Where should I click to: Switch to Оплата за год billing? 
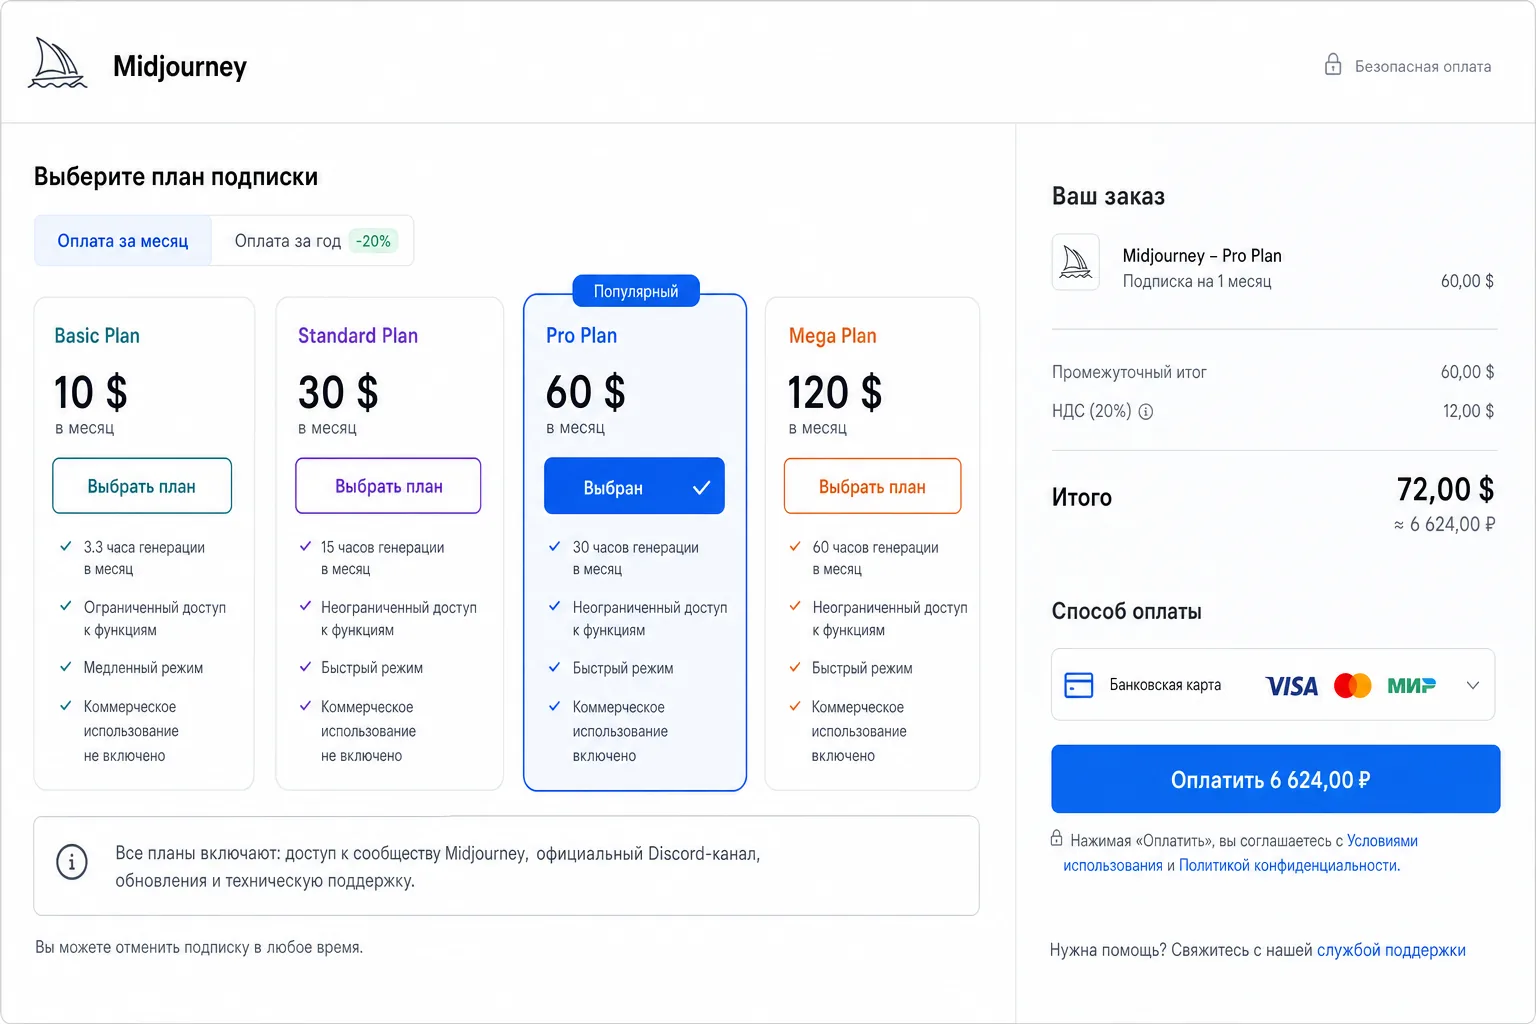click(312, 241)
